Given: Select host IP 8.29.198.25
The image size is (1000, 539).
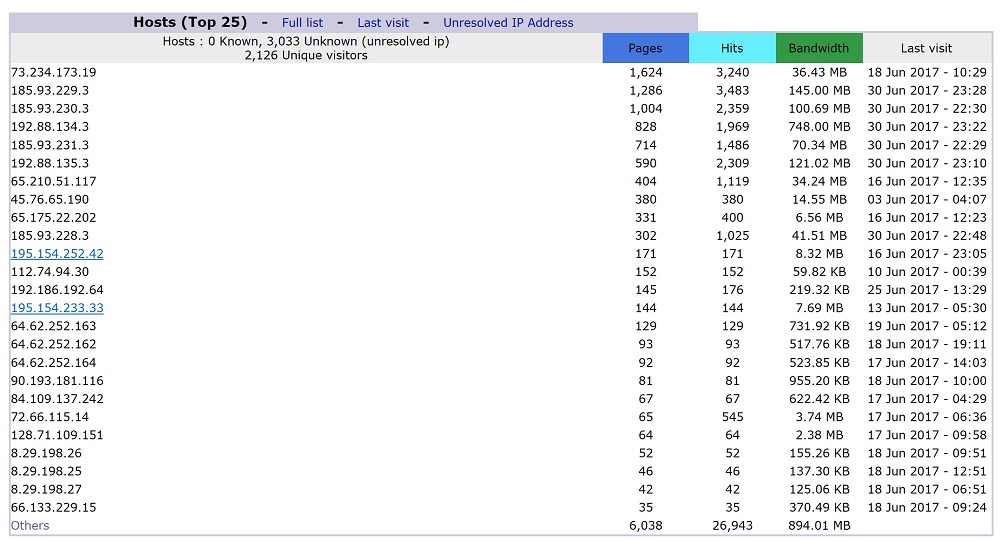Looking at the screenshot, I should coord(46,471).
